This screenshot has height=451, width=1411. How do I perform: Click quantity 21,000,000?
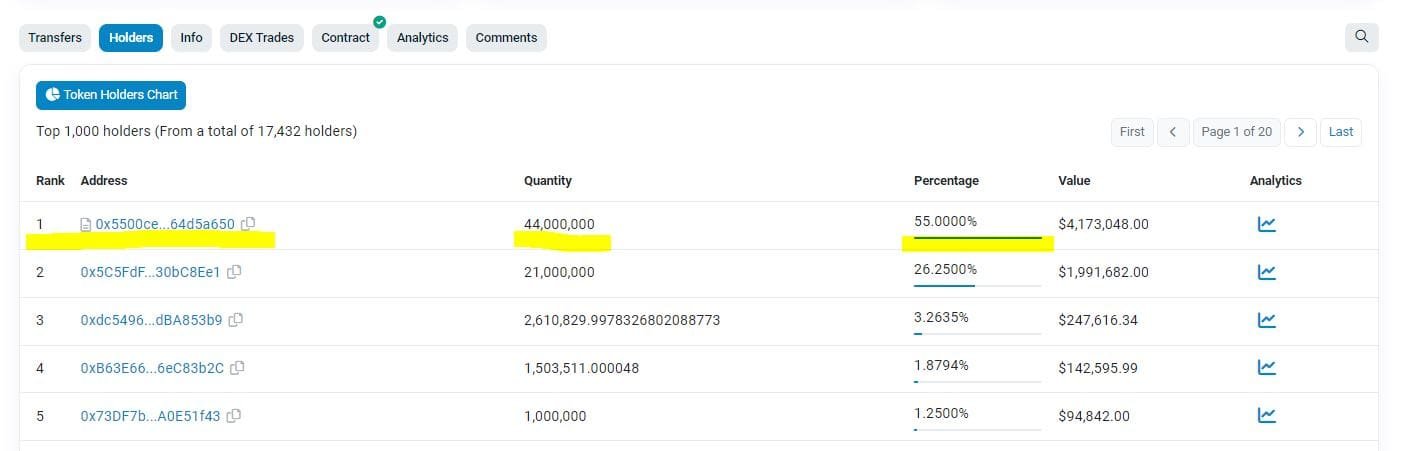click(x=559, y=272)
